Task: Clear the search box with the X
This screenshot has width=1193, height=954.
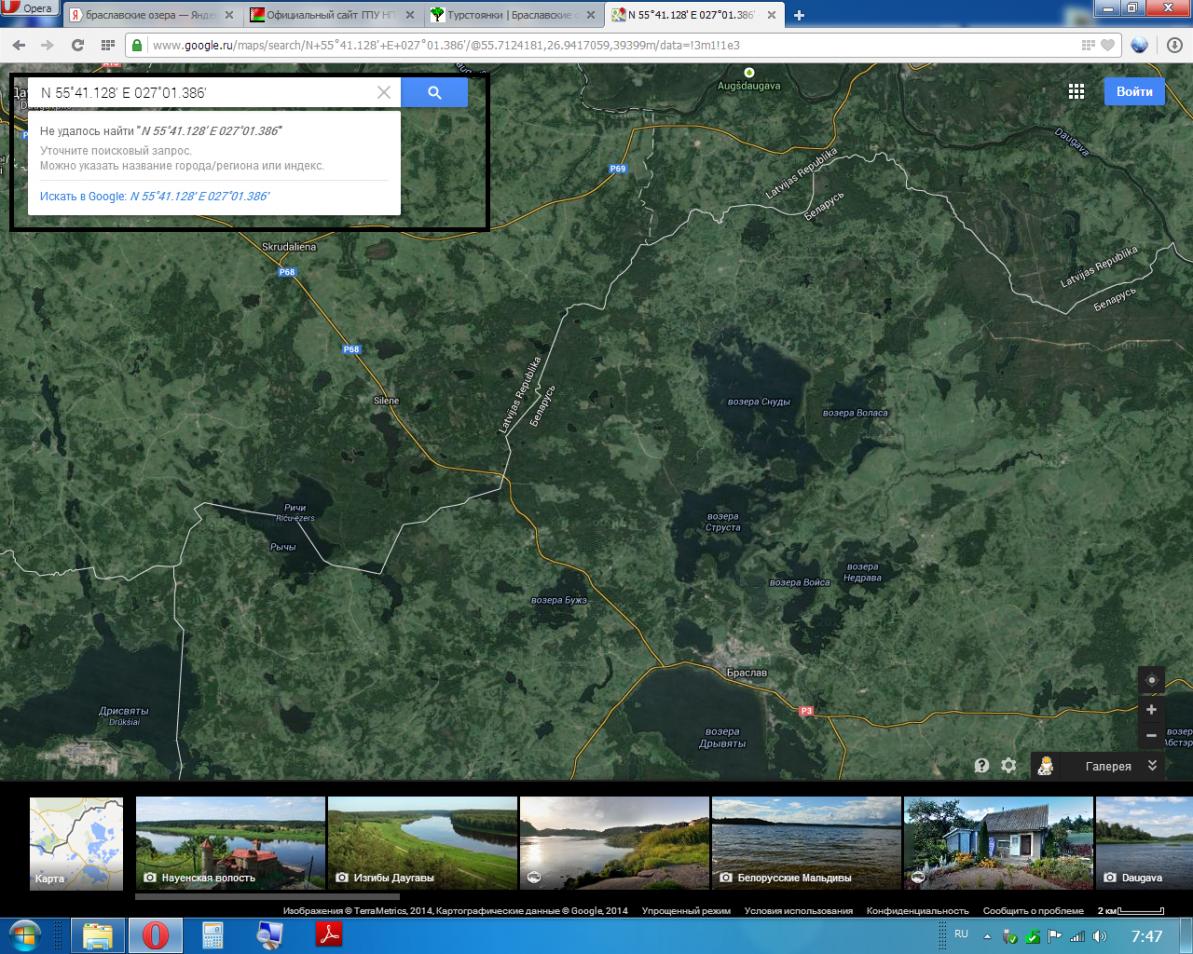Action: pos(383,93)
